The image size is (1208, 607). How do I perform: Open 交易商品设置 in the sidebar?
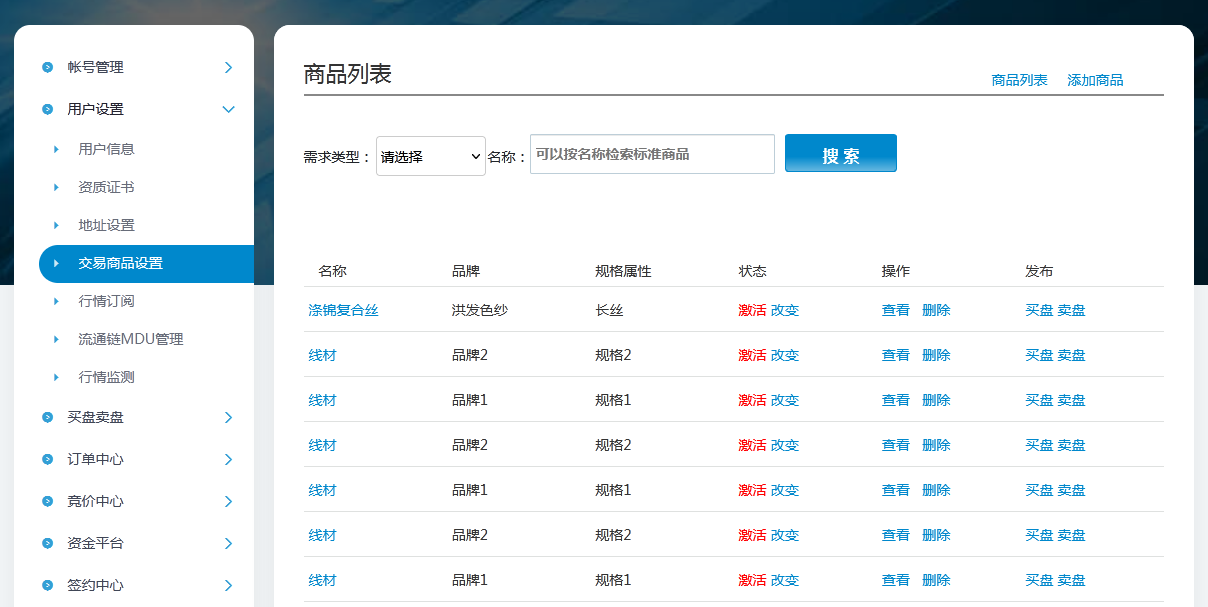pos(121,264)
